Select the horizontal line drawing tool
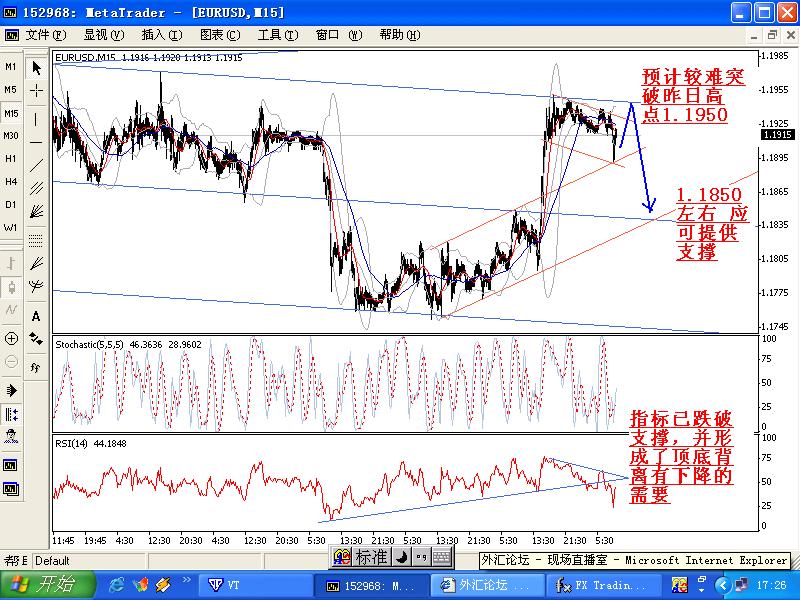Screen dimensions: 800x600 36,142
